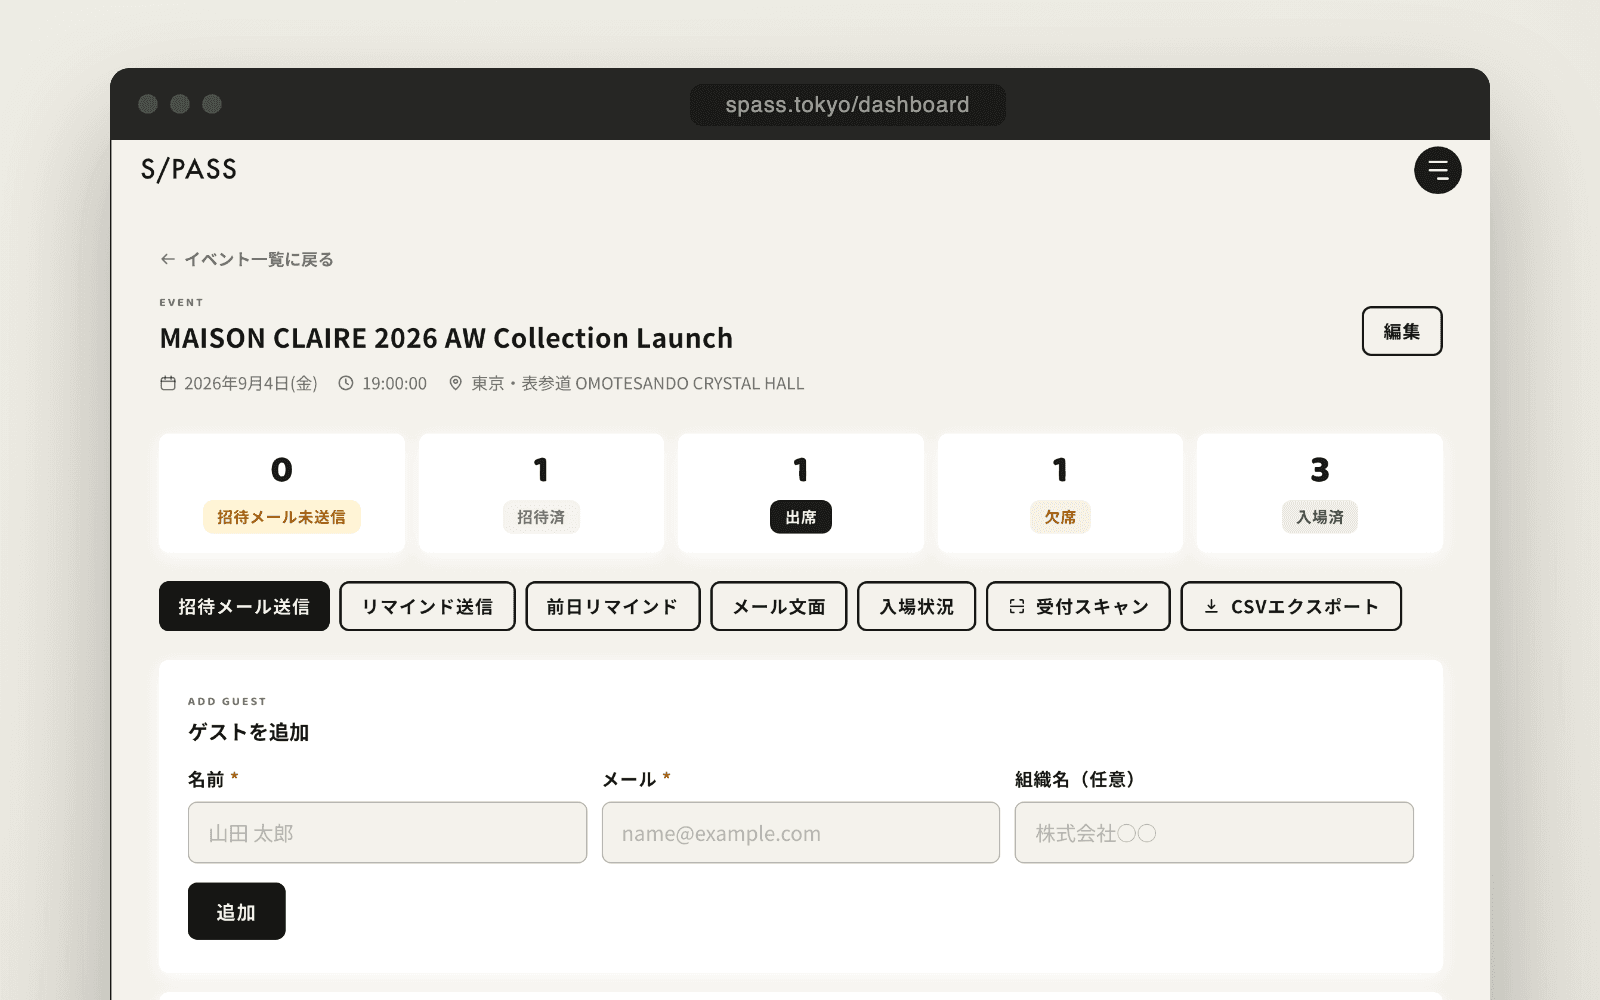1600x1000 pixels.
Task: Select the 入場済 stat card
Action: 1320,493
